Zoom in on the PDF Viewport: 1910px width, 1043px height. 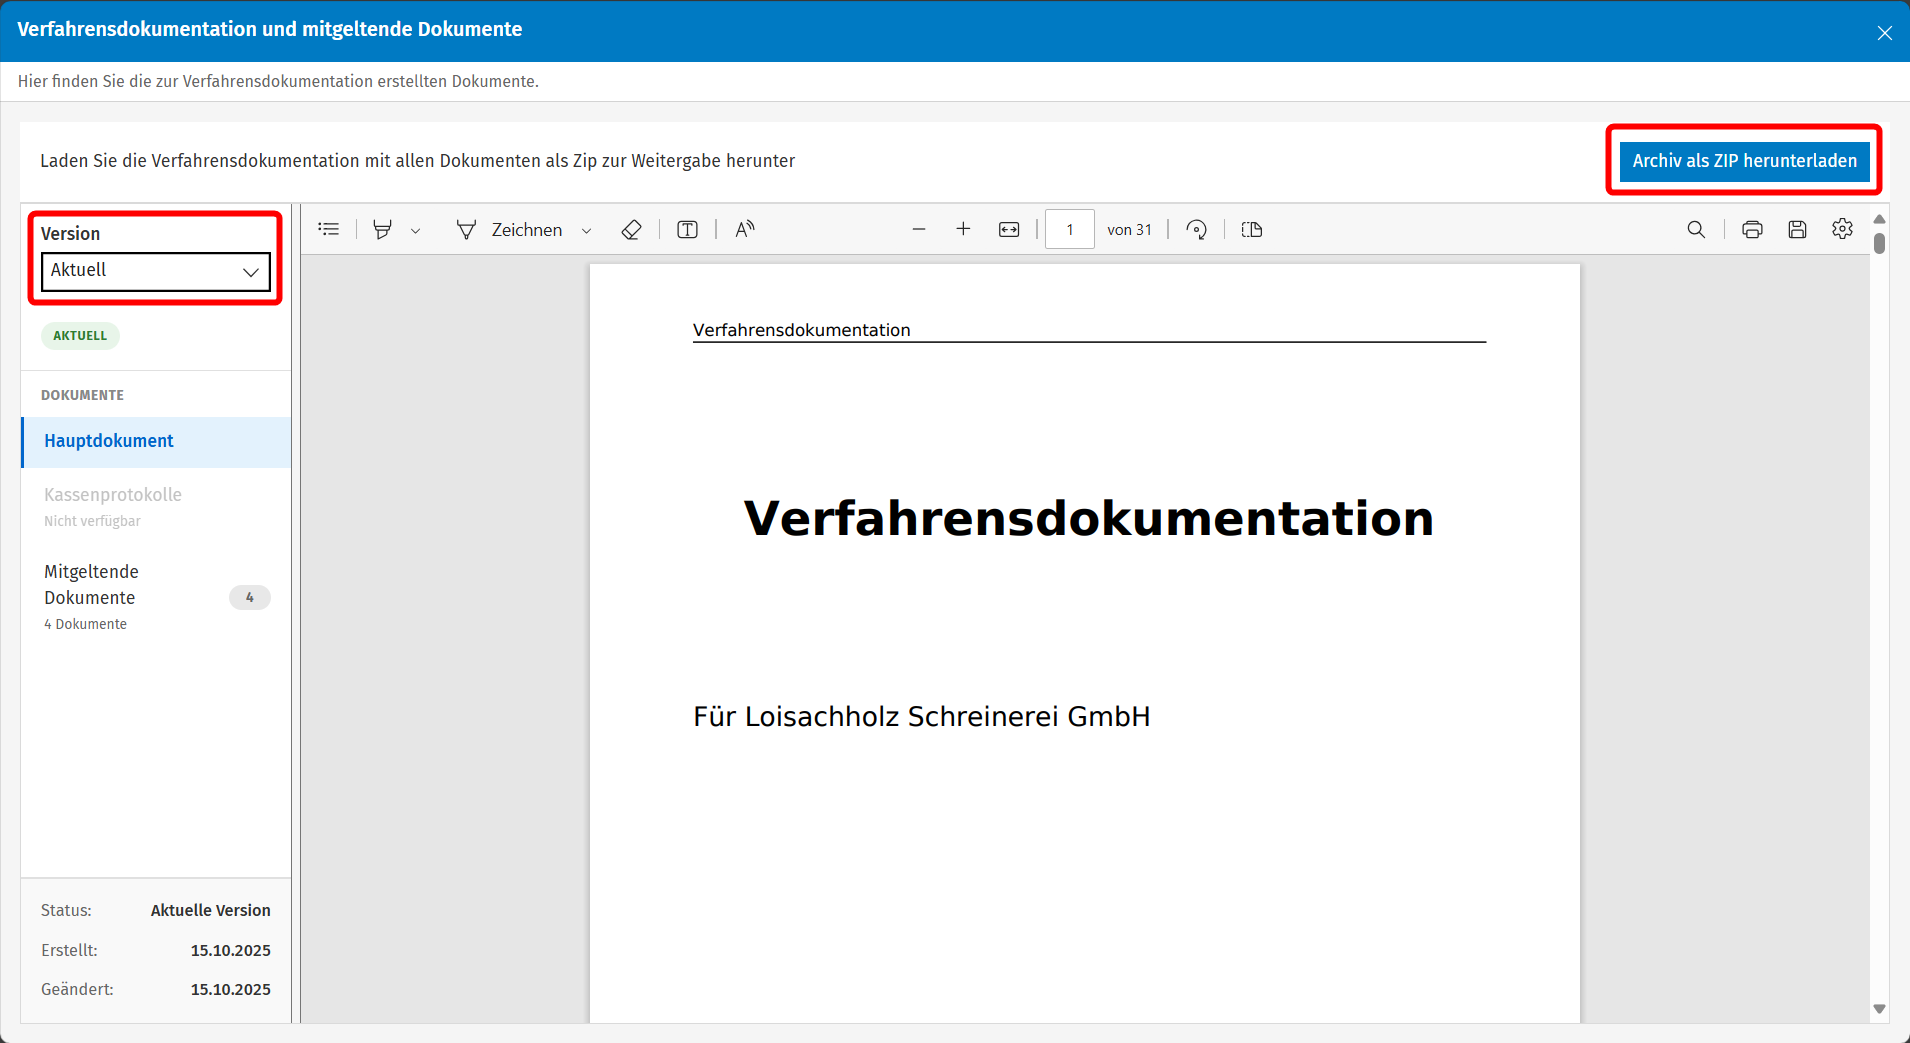[963, 230]
